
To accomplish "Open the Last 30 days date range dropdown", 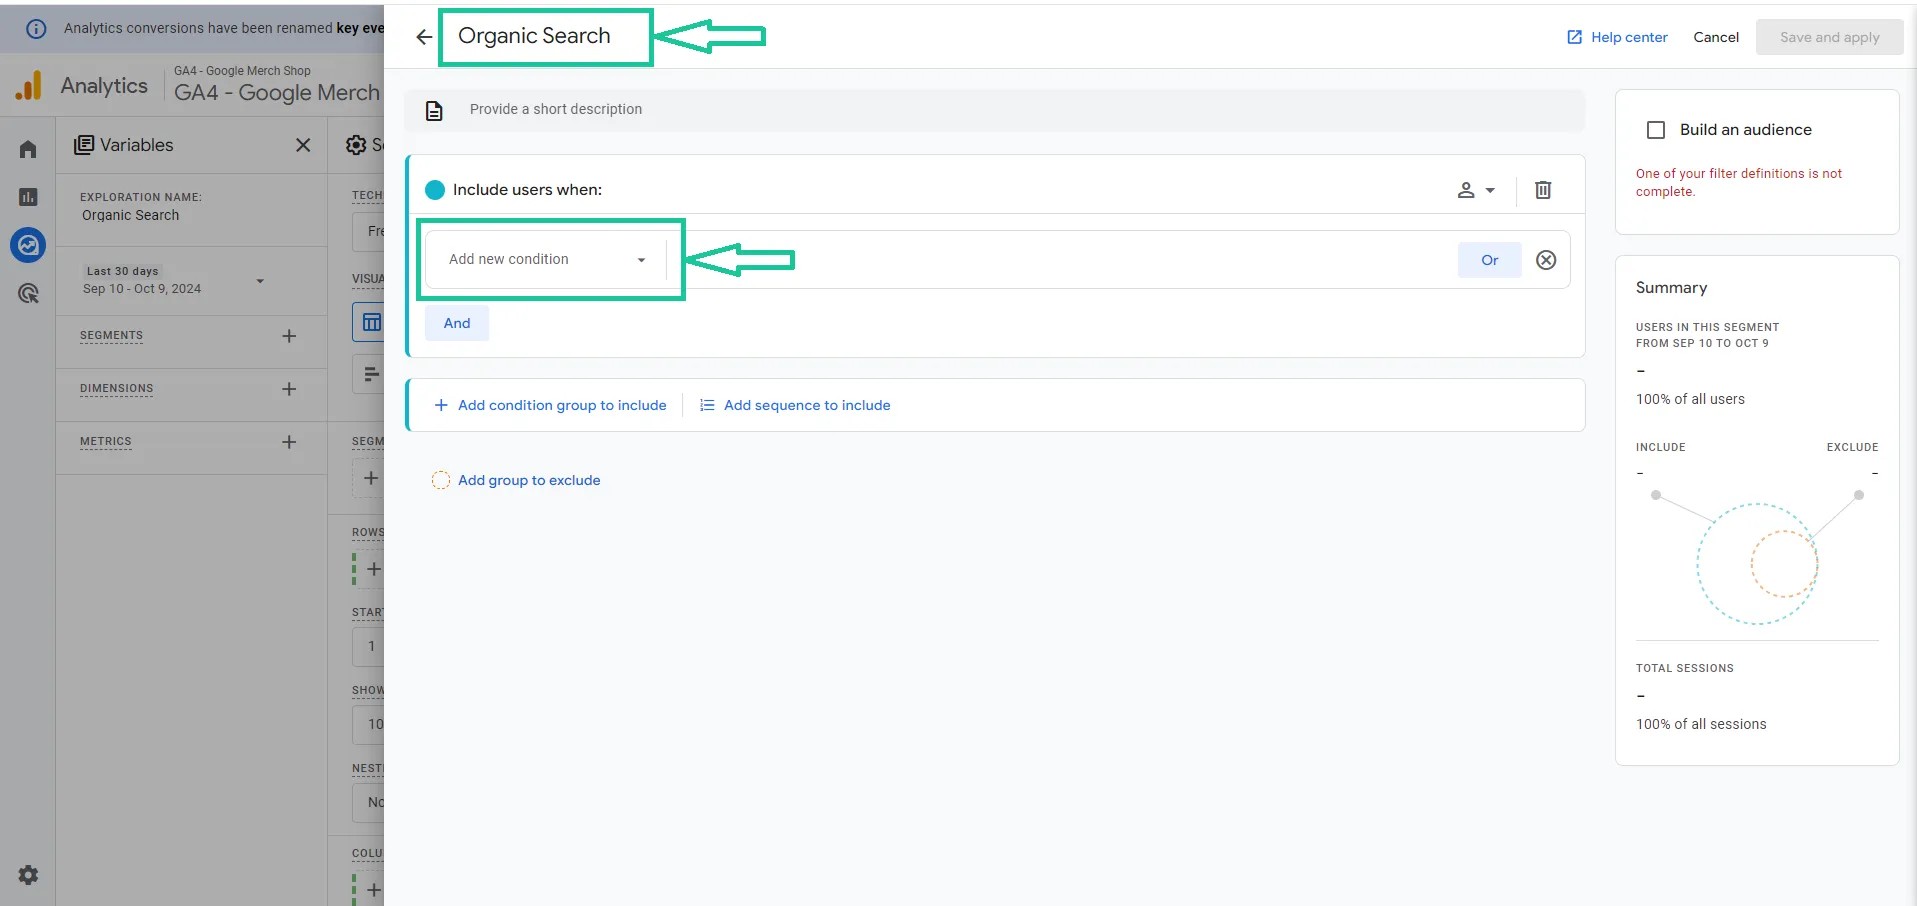I will [174, 280].
